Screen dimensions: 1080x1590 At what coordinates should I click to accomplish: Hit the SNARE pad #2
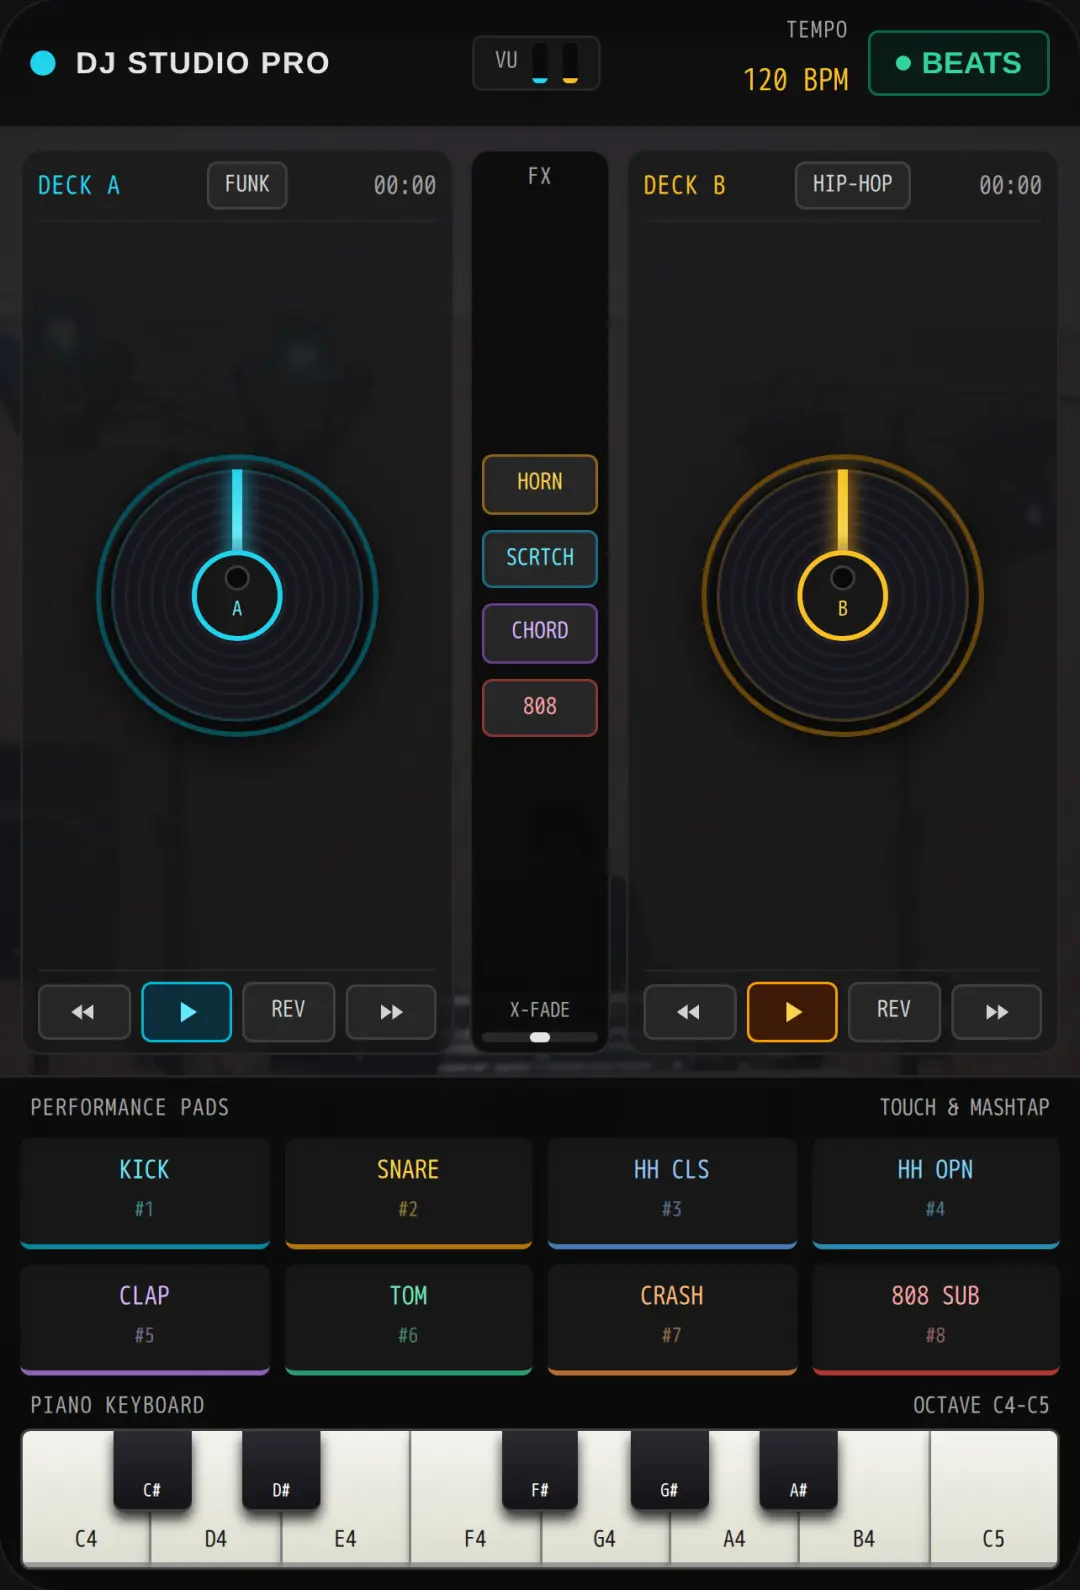pyautogui.click(x=408, y=1193)
